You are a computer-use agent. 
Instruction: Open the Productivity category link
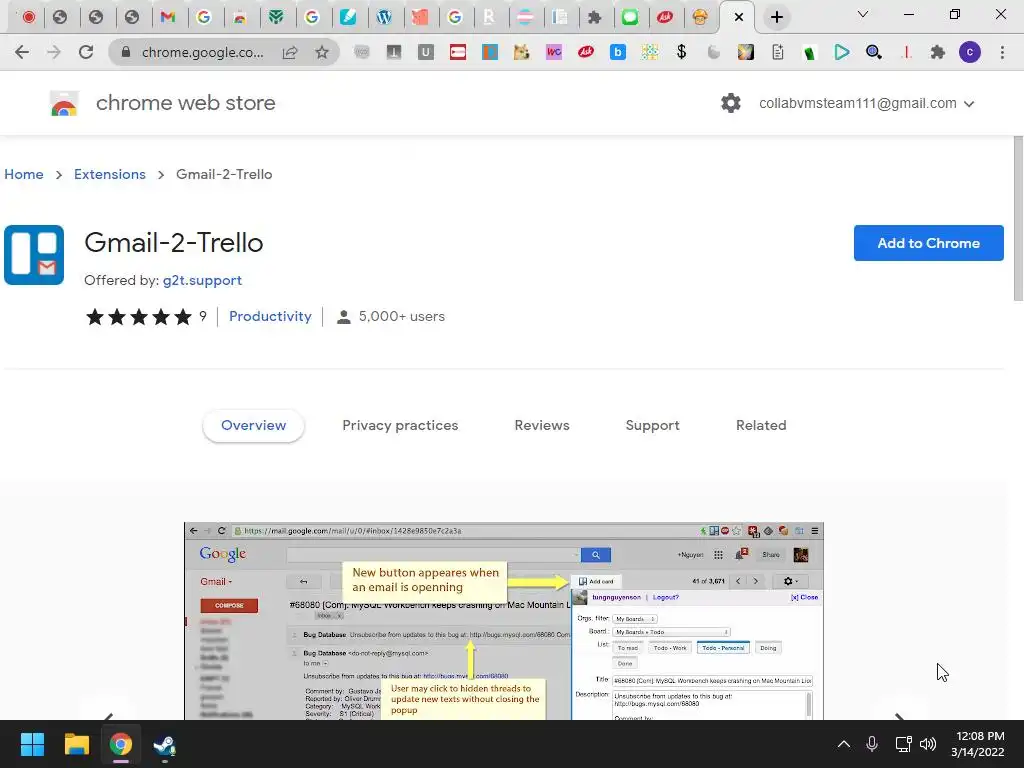pyautogui.click(x=270, y=316)
